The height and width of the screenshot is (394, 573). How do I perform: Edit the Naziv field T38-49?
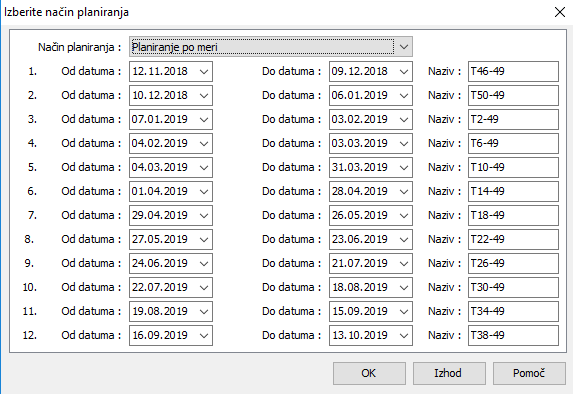click(x=513, y=336)
